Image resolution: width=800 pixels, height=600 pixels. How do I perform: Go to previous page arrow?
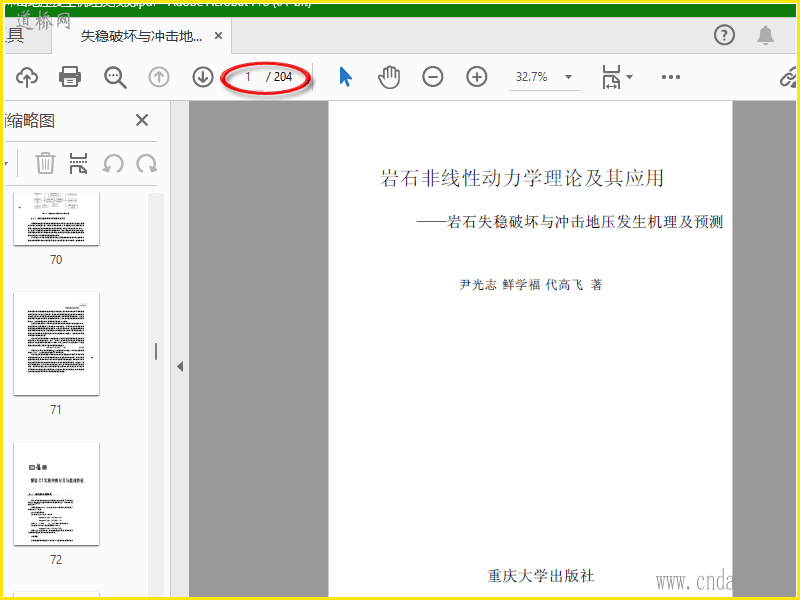click(159, 78)
